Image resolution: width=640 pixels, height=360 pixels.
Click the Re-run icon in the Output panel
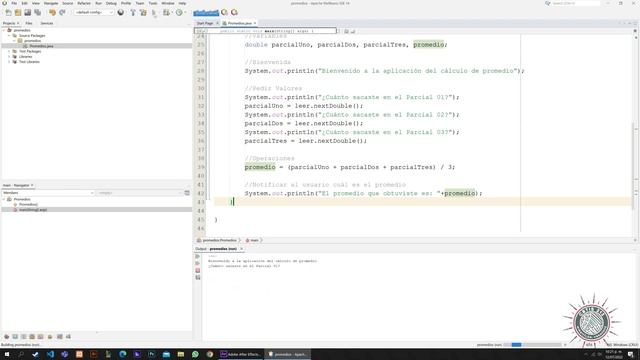click(x=198, y=256)
